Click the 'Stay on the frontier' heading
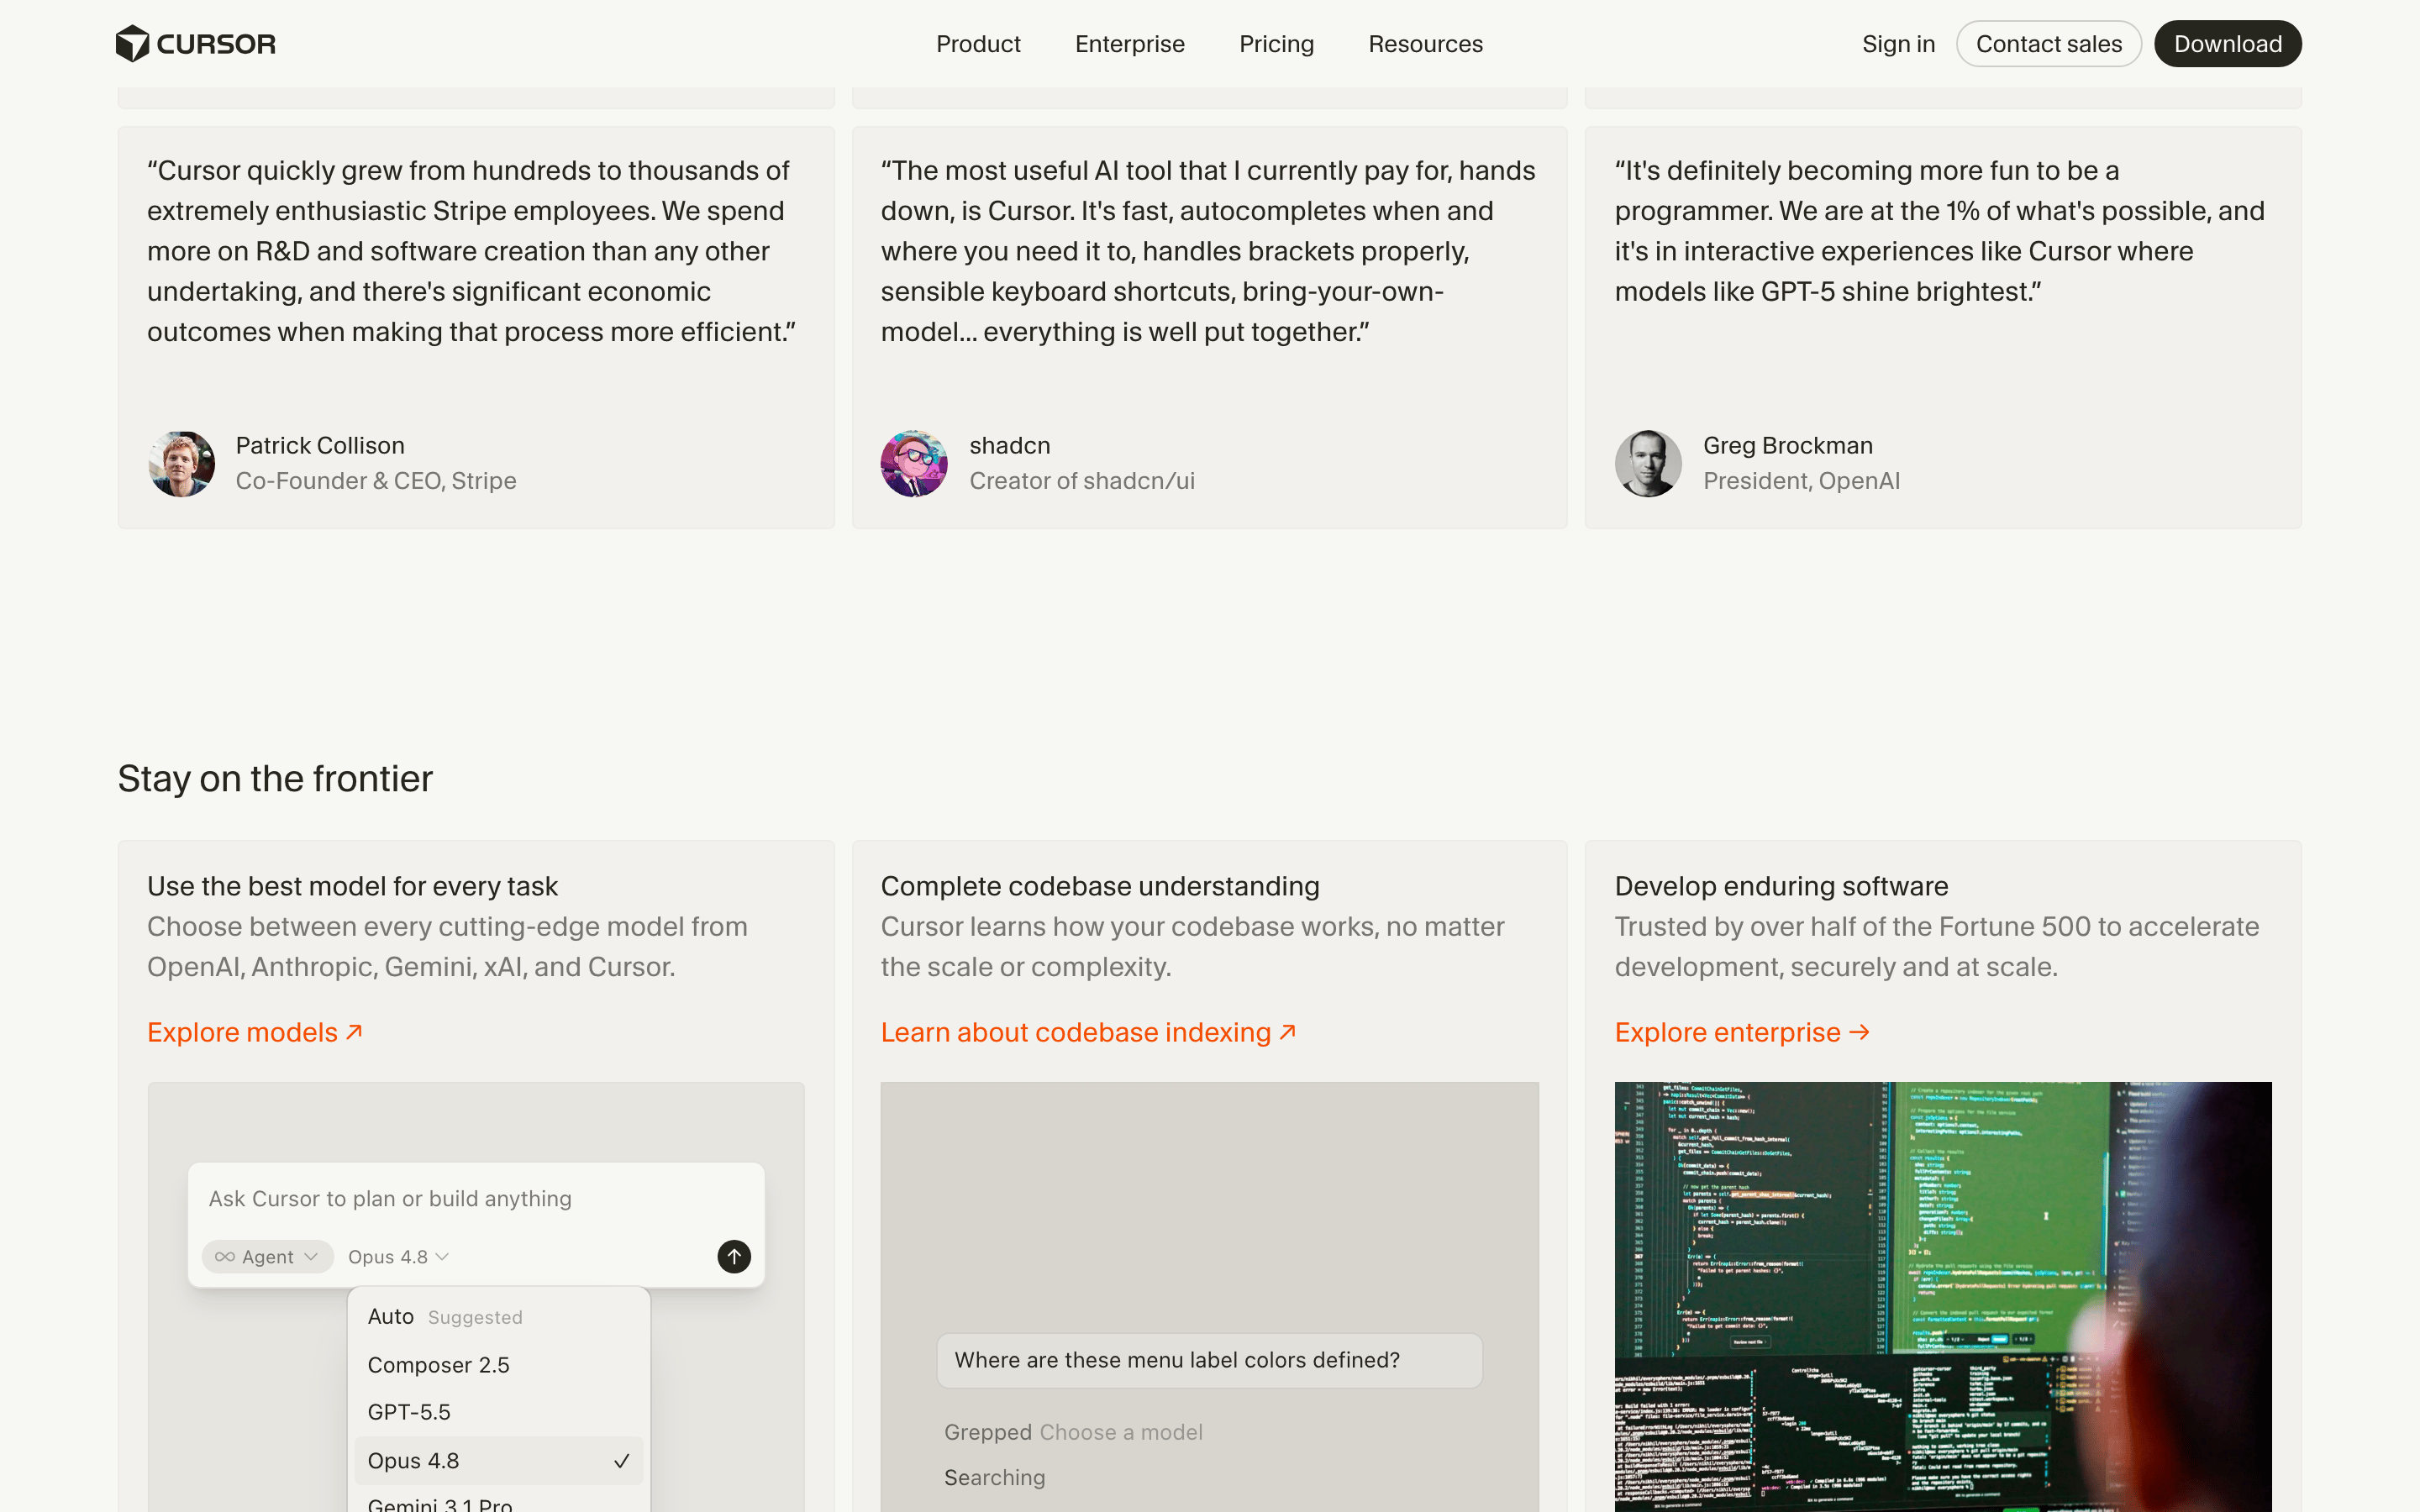 pyautogui.click(x=275, y=778)
